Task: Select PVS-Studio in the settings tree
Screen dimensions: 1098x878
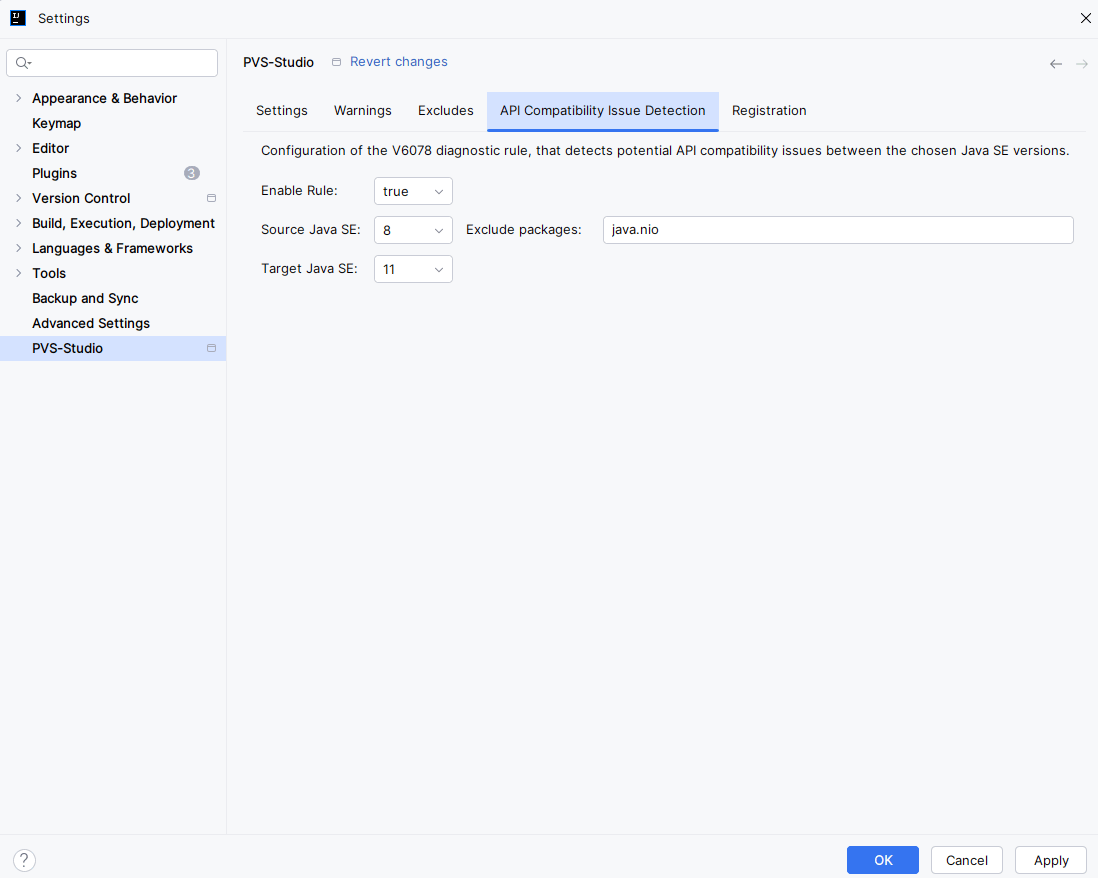Action: (x=113, y=348)
